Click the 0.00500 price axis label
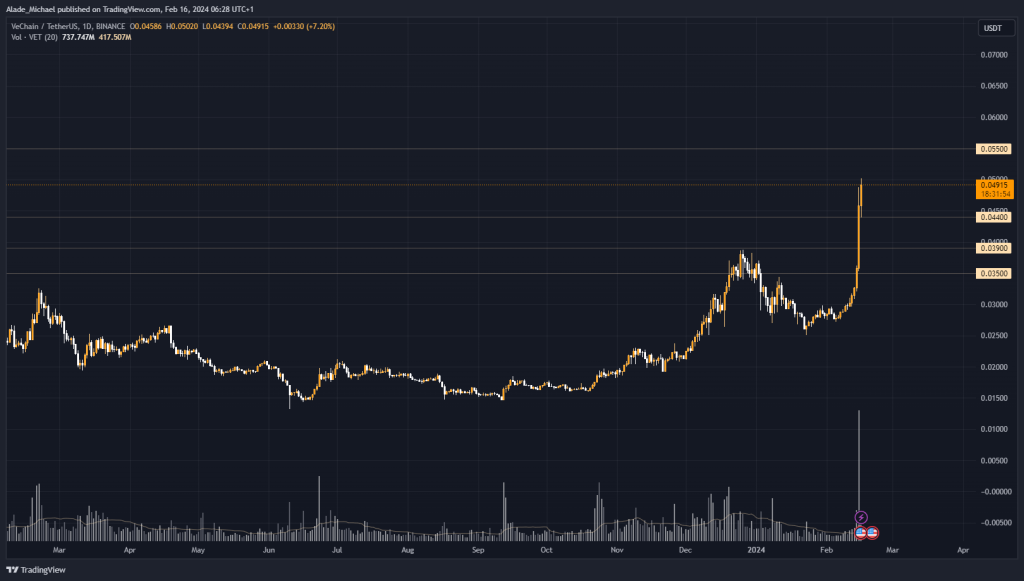The image size is (1024, 581). 994,461
